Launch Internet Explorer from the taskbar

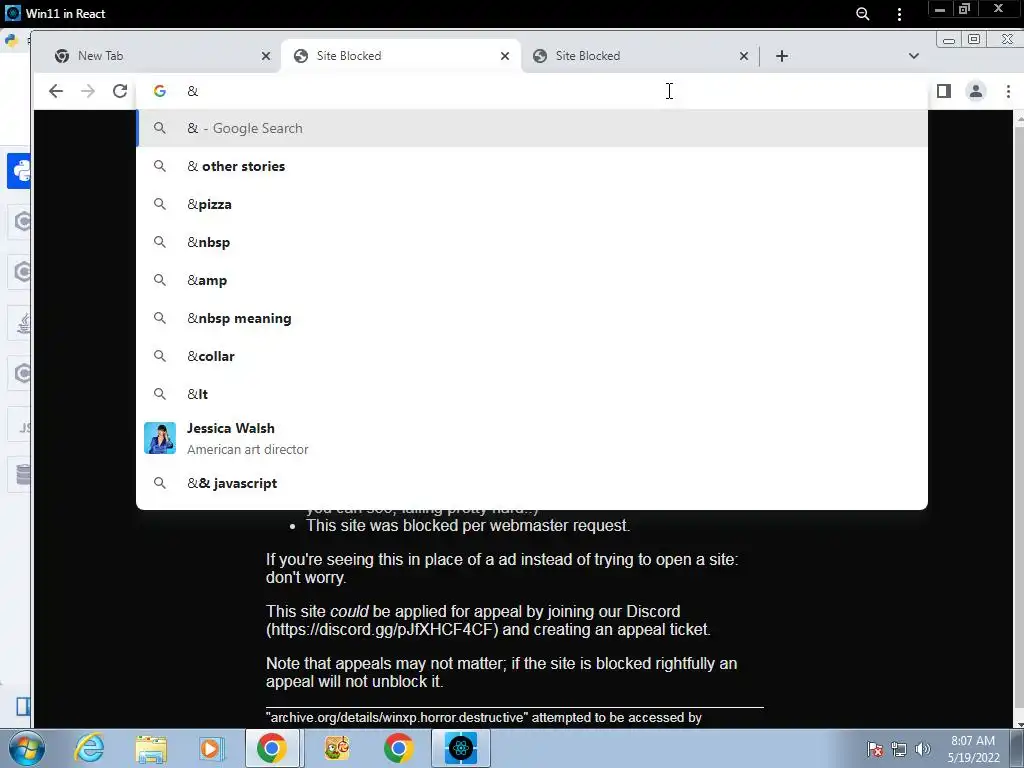89,748
